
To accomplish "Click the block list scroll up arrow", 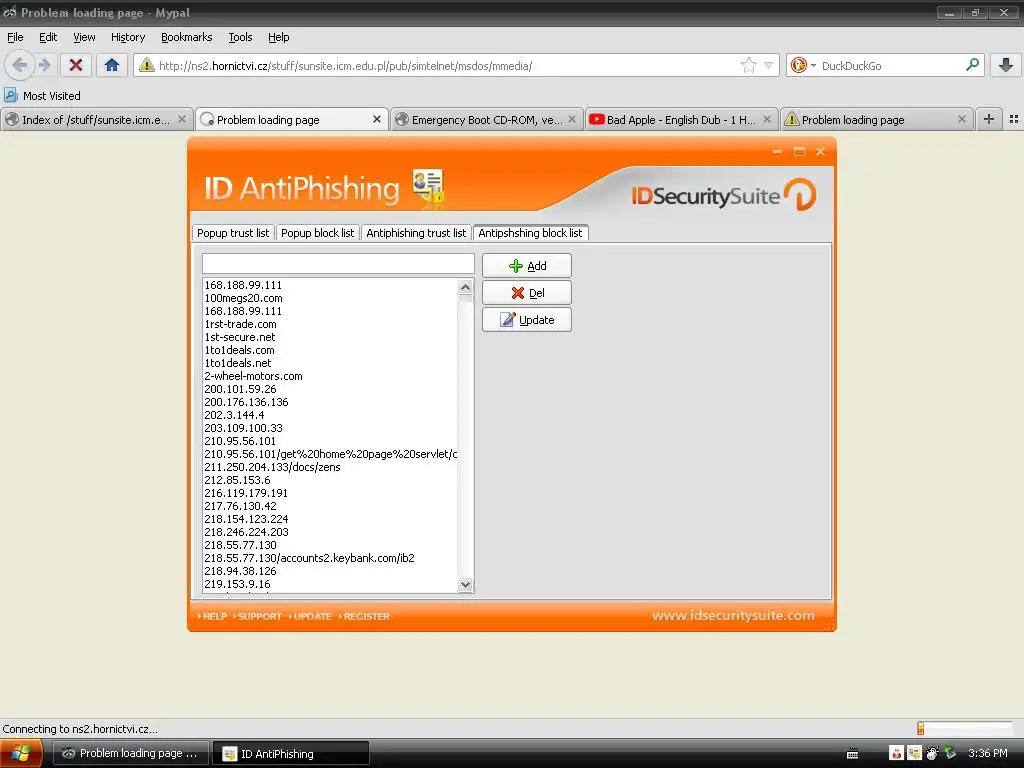I will 465,287.
